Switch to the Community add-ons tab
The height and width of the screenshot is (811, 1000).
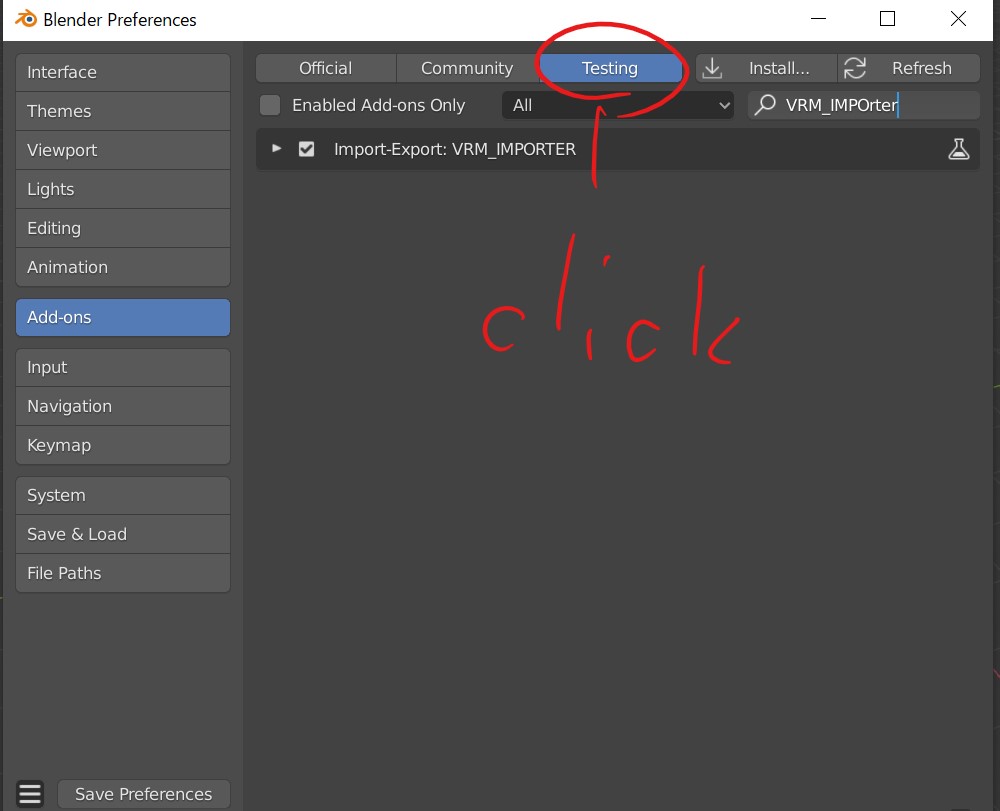(x=466, y=68)
